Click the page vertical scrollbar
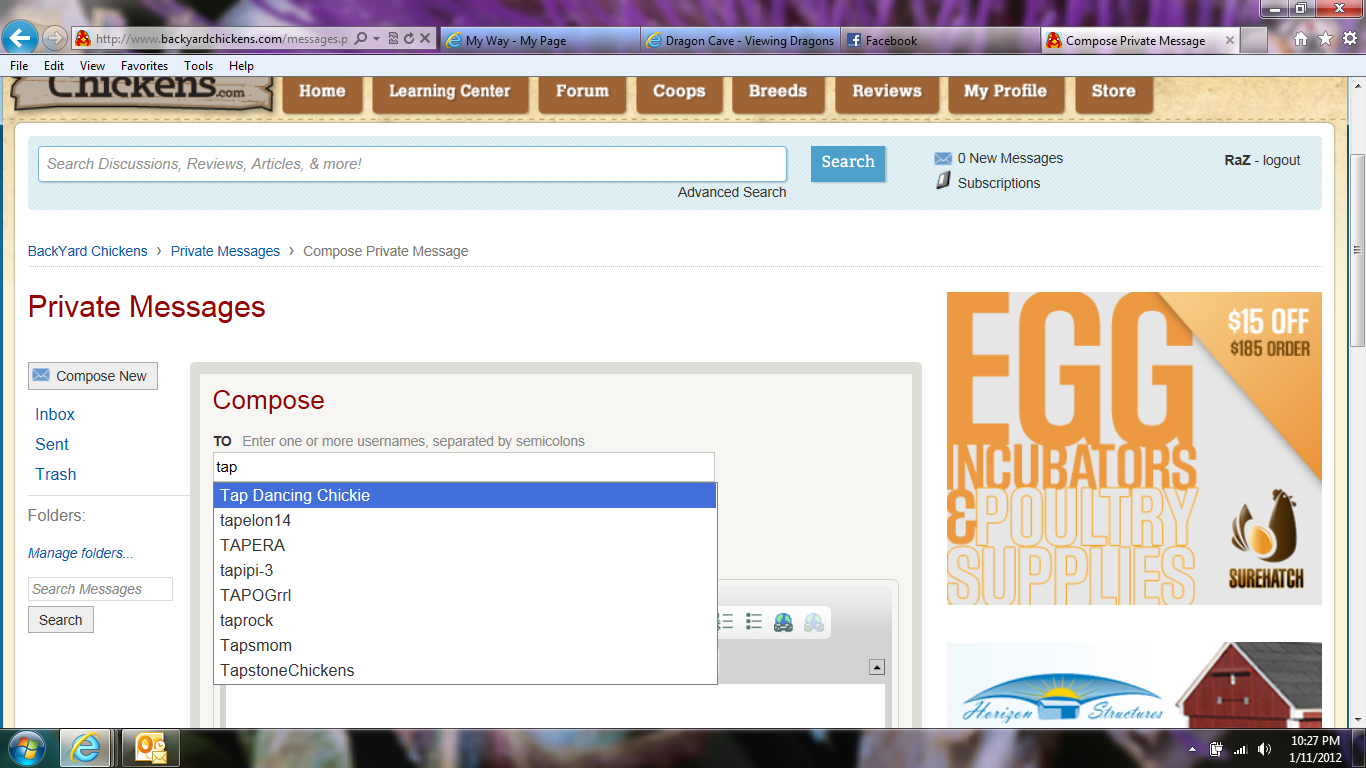 1357,250
